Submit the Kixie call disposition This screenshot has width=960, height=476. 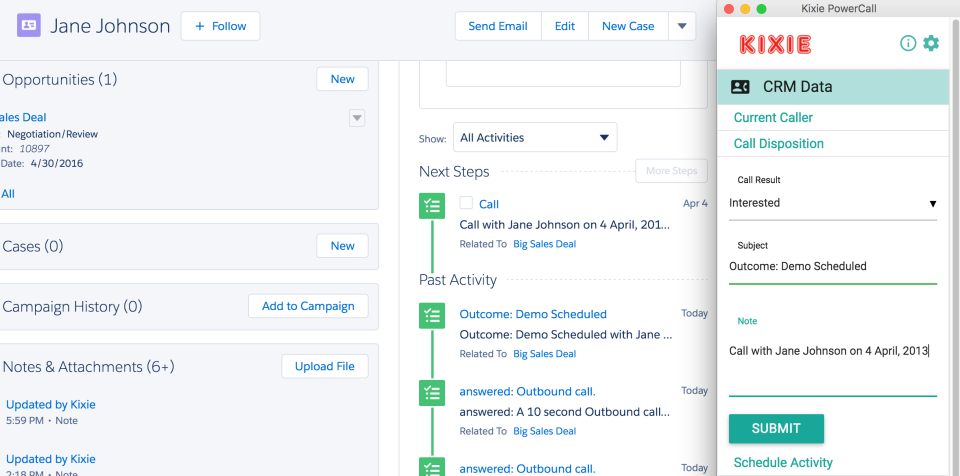[x=776, y=429]
